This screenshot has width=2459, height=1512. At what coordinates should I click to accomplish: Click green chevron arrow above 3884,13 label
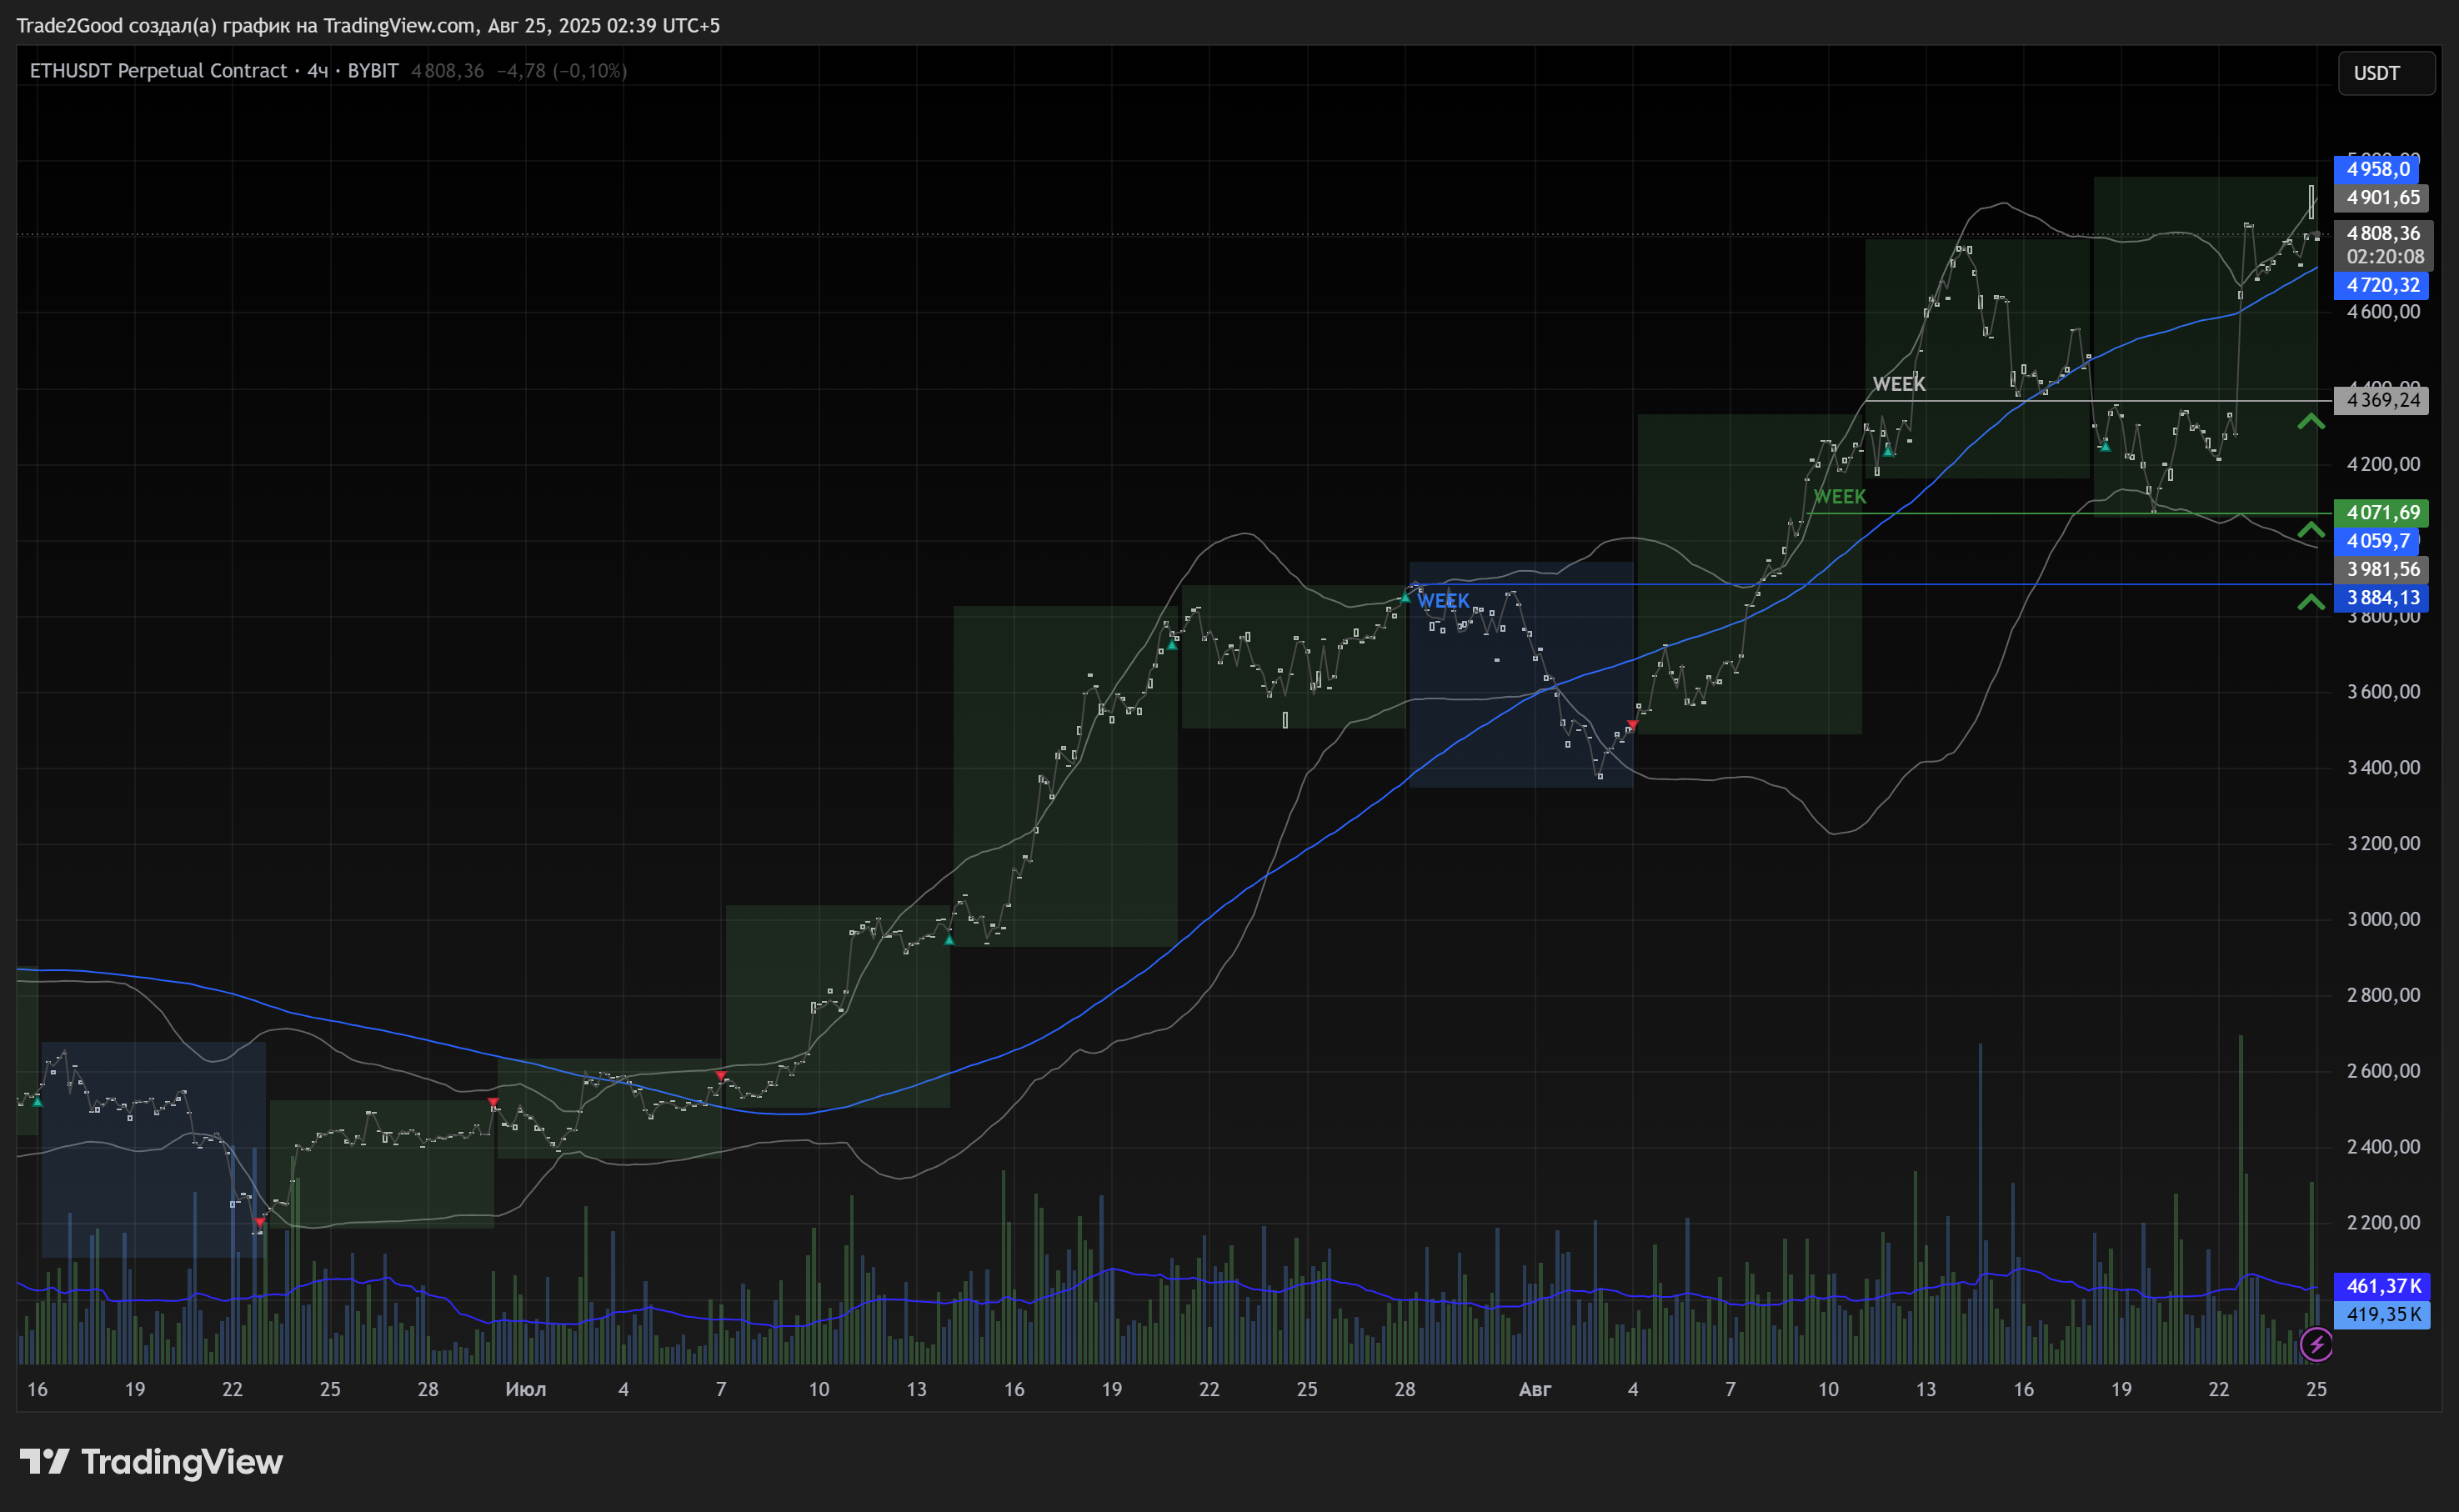coord(2310,602)
